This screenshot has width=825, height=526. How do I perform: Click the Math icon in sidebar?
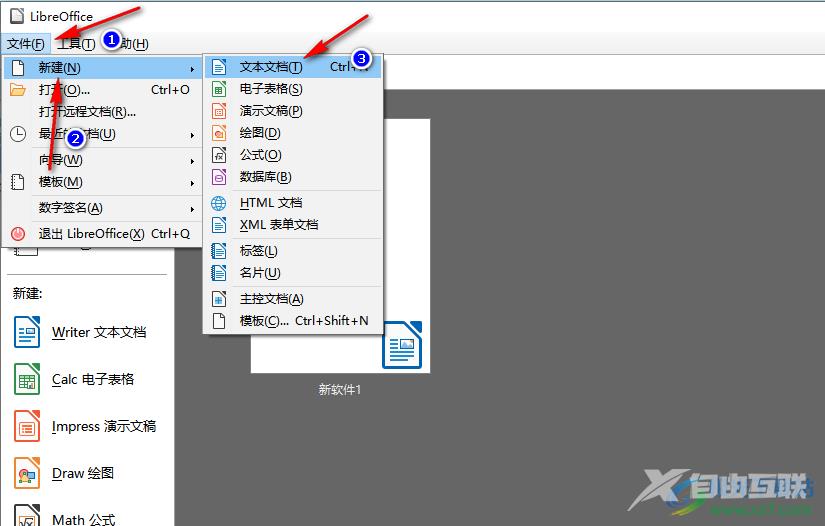(27, 515)
